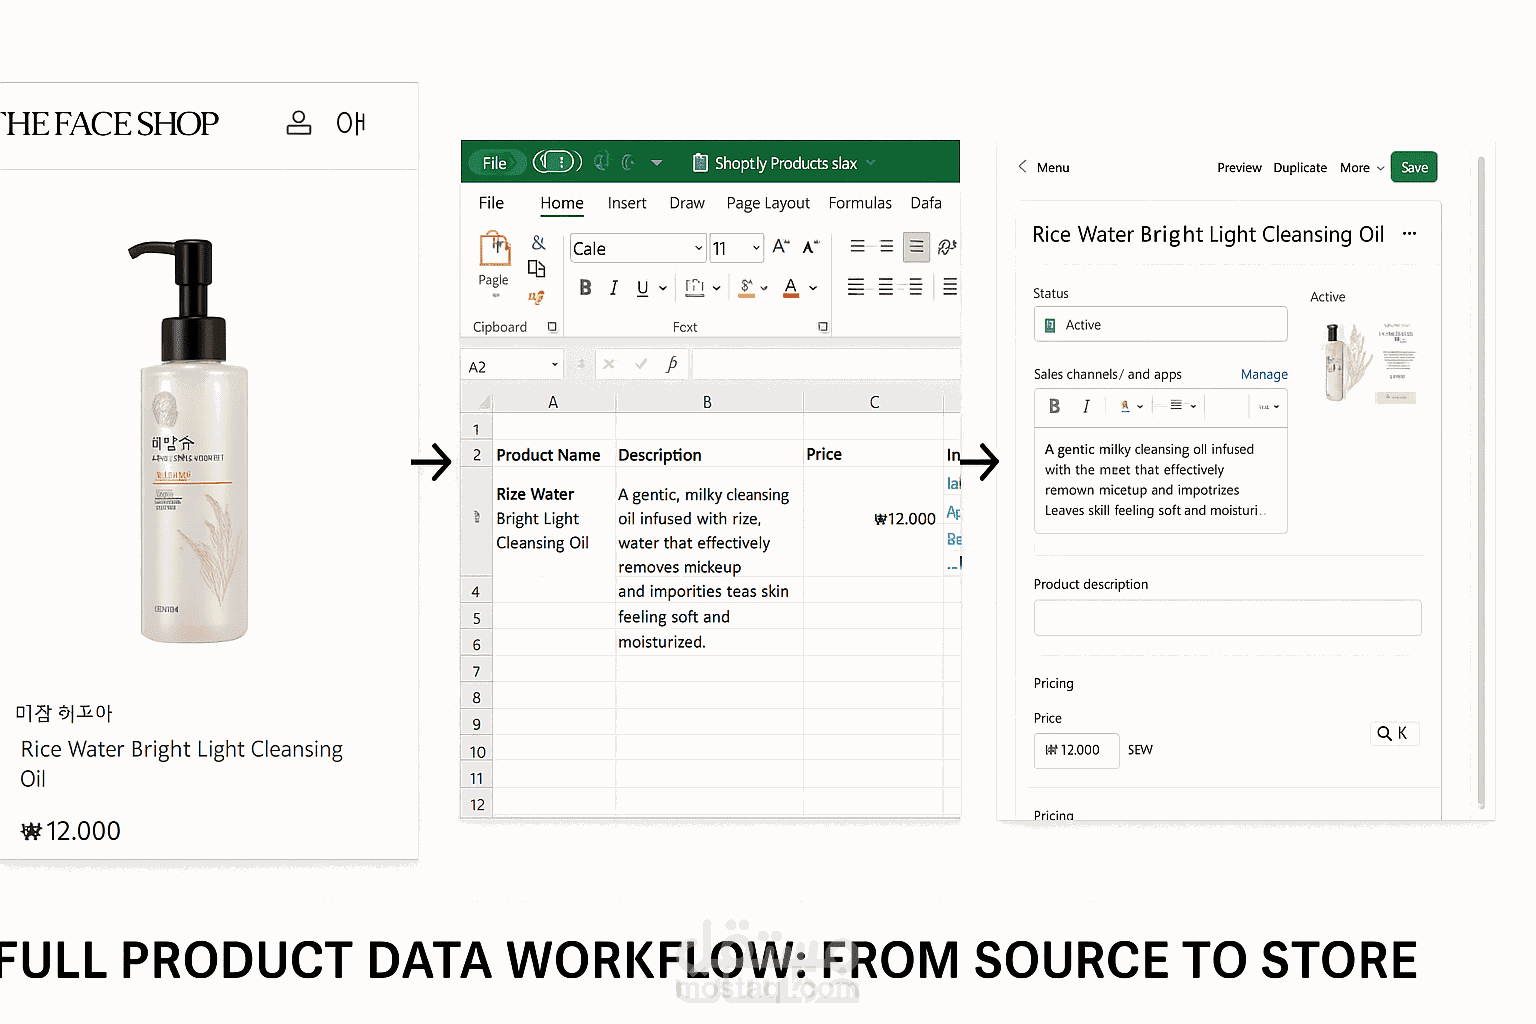
Task: Click The Face Shop logo
Action: pyautogui.click(x=109, y=124)
